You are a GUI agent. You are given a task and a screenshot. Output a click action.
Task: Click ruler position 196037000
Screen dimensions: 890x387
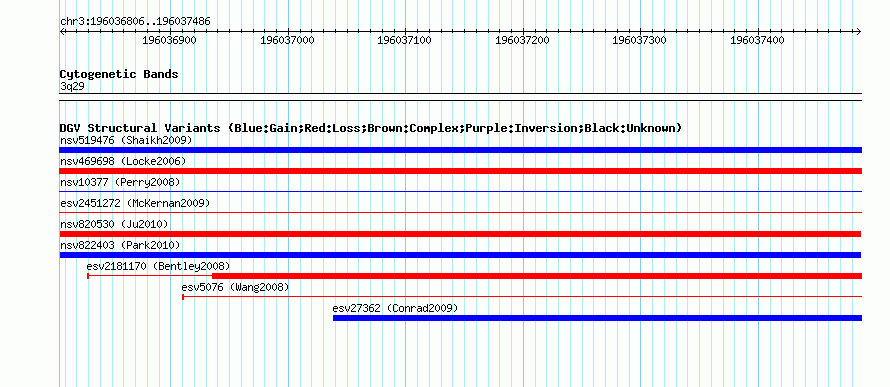[287, 40]
